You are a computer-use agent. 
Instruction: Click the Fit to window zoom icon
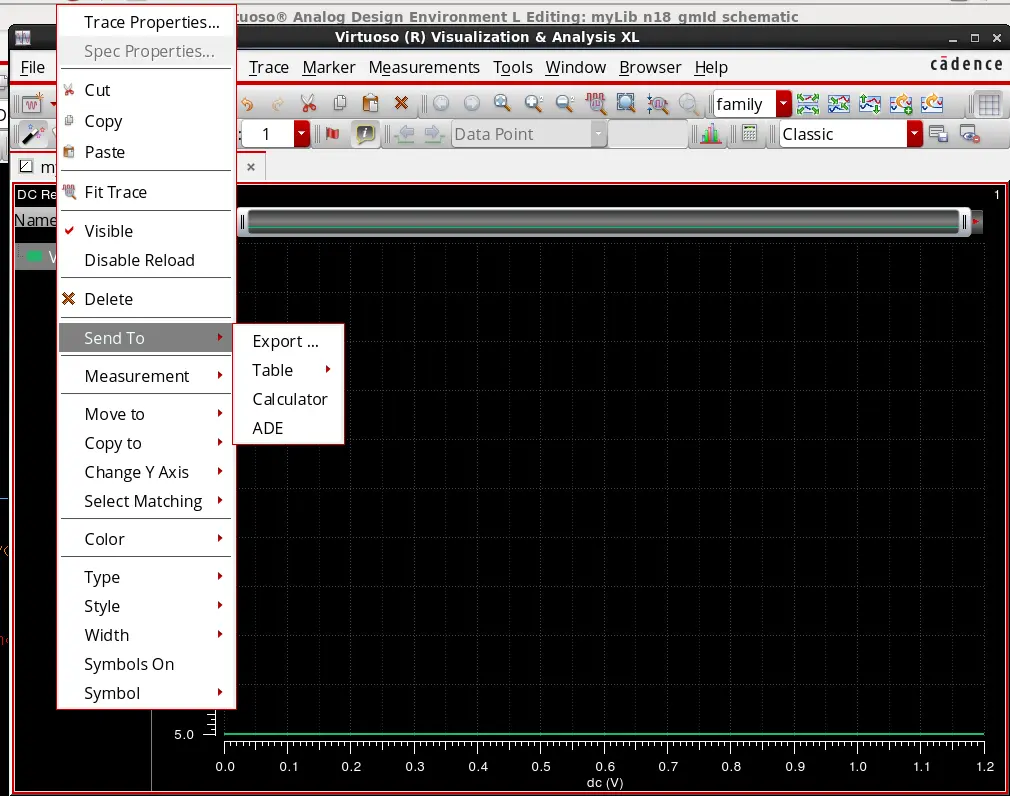click(x=626, y=103)
